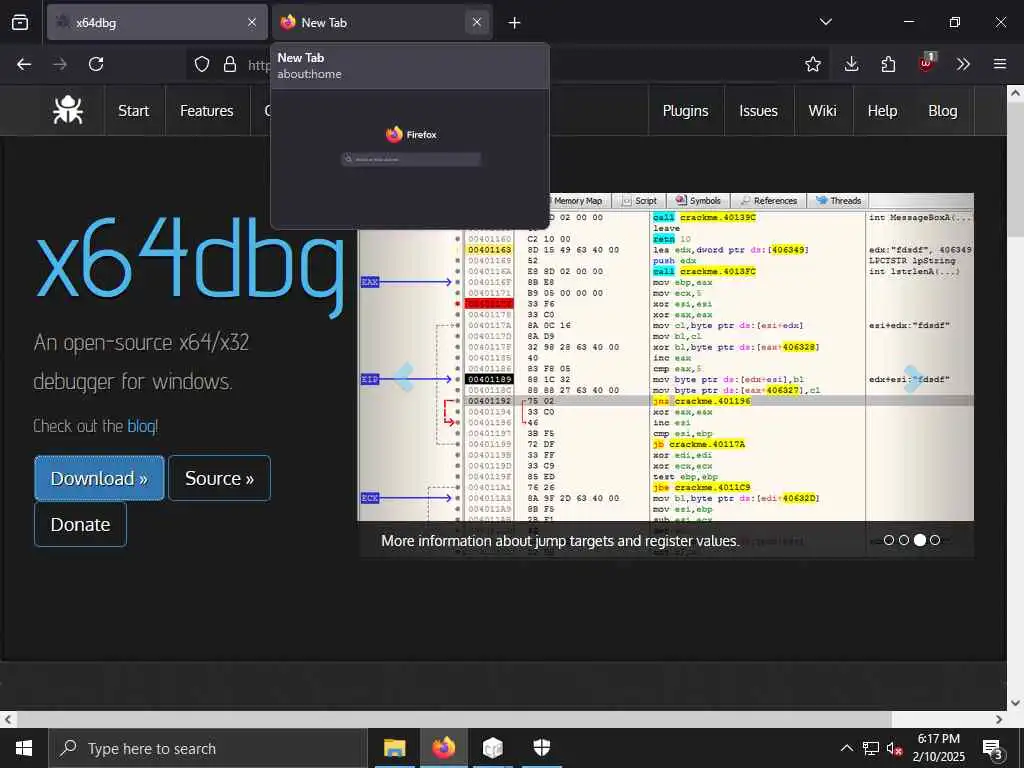Screen dimensions: 1024x768
Task: Open File Explorer from taskbar
Action: 394,748
